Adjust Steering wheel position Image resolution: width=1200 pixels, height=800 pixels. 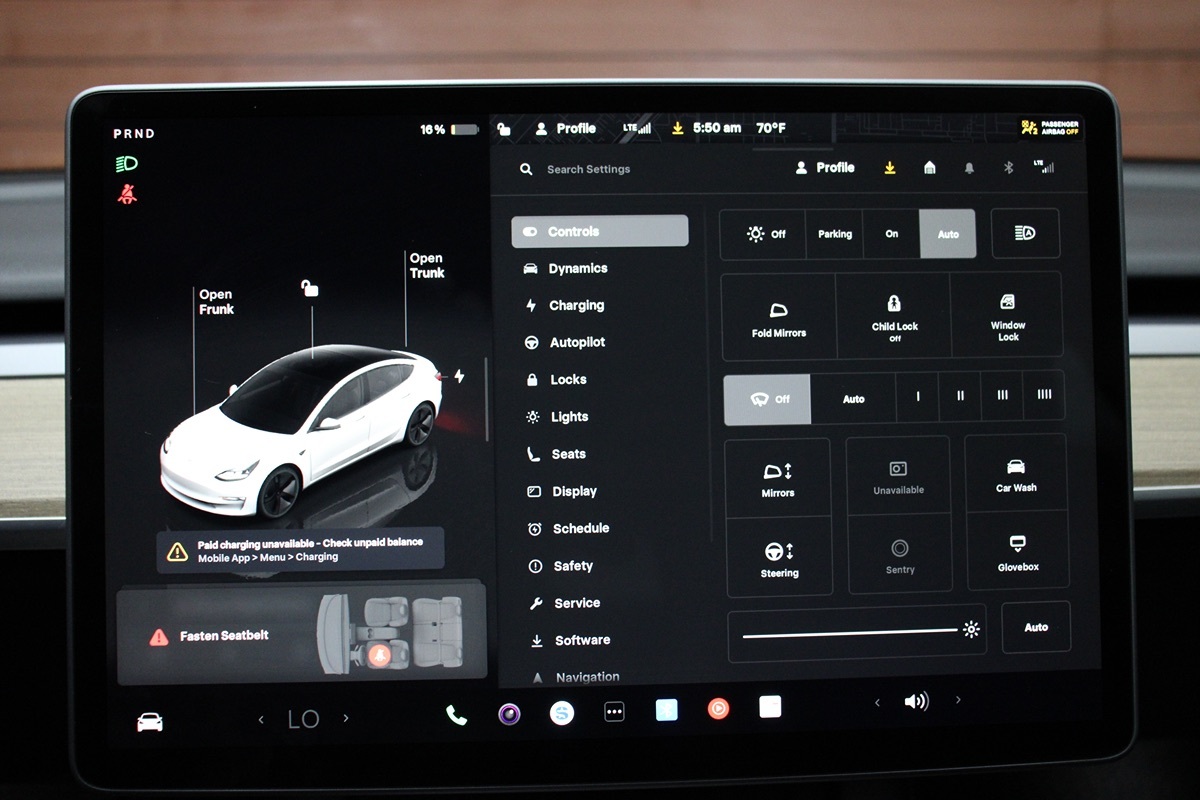[779, 557]
